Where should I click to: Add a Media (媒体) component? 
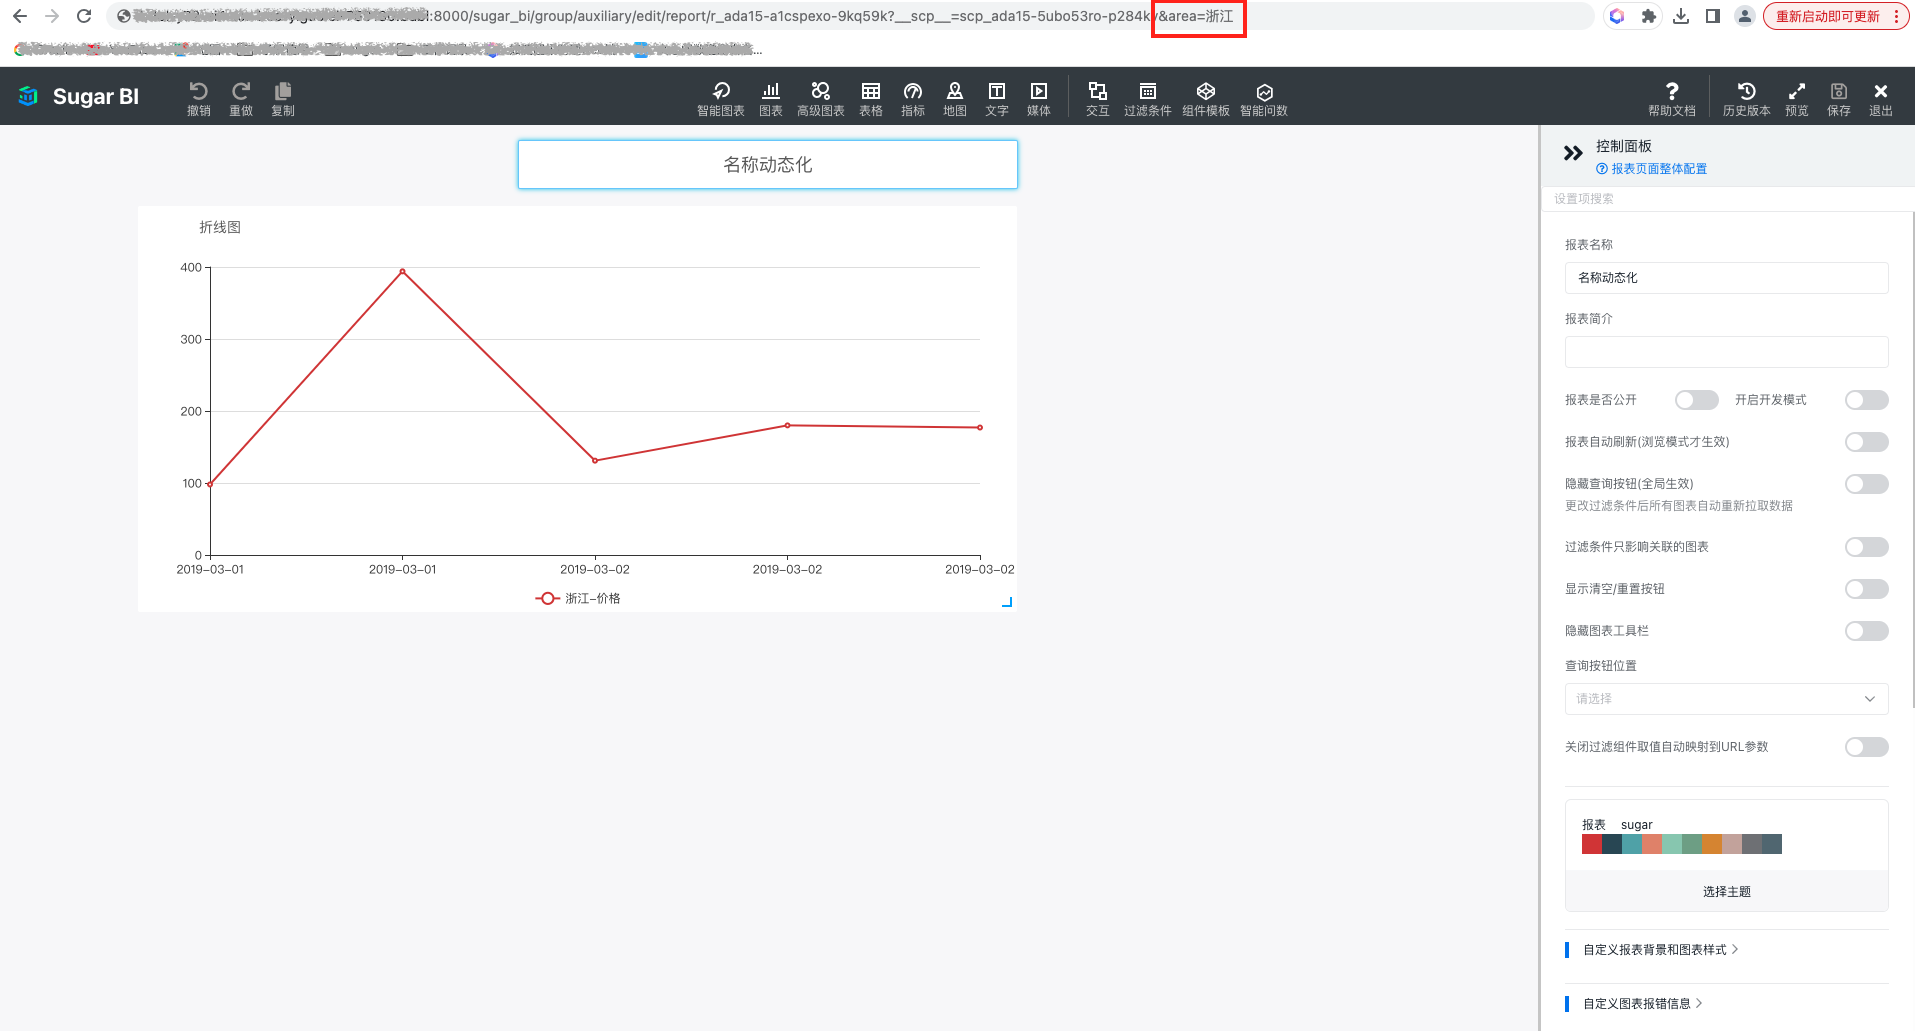[1038, 98]
